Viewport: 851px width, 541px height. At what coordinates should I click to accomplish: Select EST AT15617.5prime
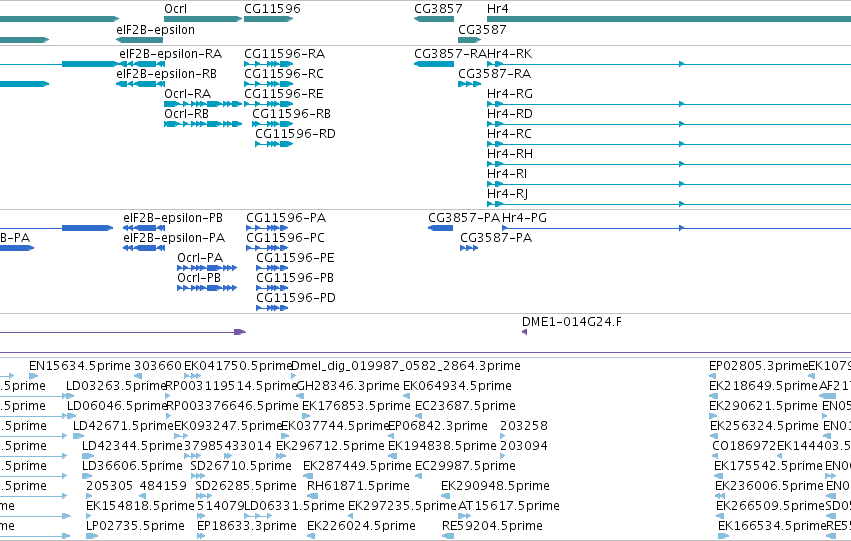tap(509, 507)
